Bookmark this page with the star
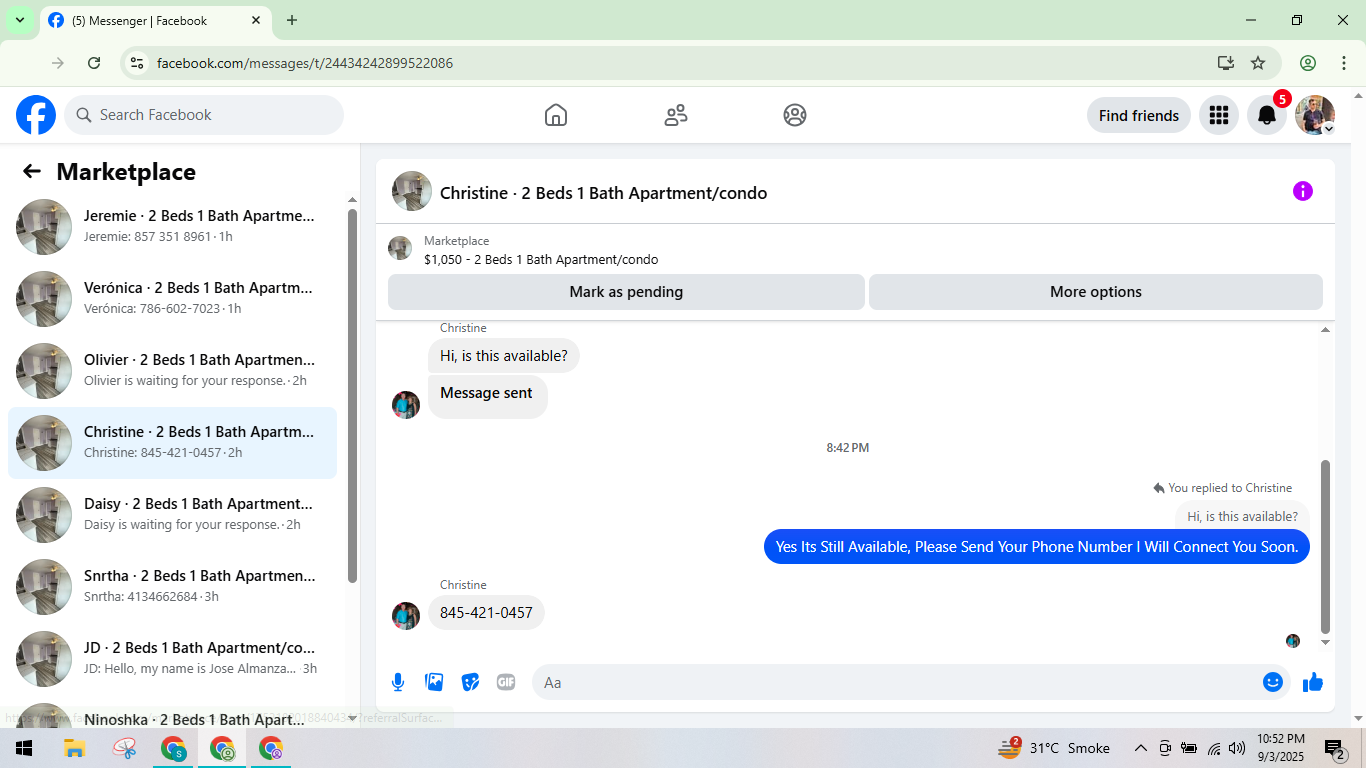 pos(1258,63)
